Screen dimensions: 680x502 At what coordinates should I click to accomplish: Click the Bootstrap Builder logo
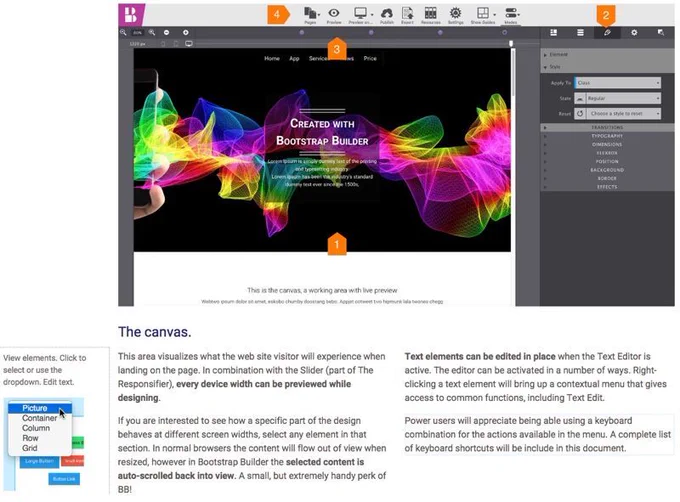[131, 15]
